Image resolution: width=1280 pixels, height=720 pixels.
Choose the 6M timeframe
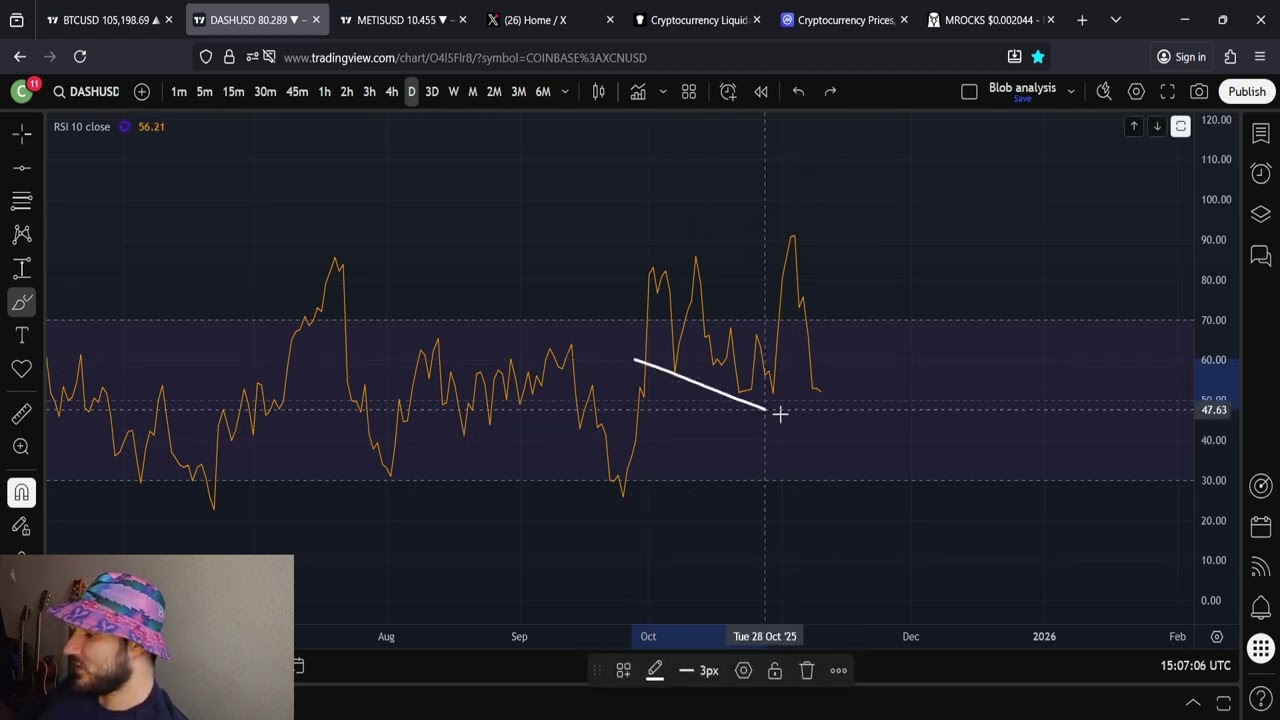[543, 91]
